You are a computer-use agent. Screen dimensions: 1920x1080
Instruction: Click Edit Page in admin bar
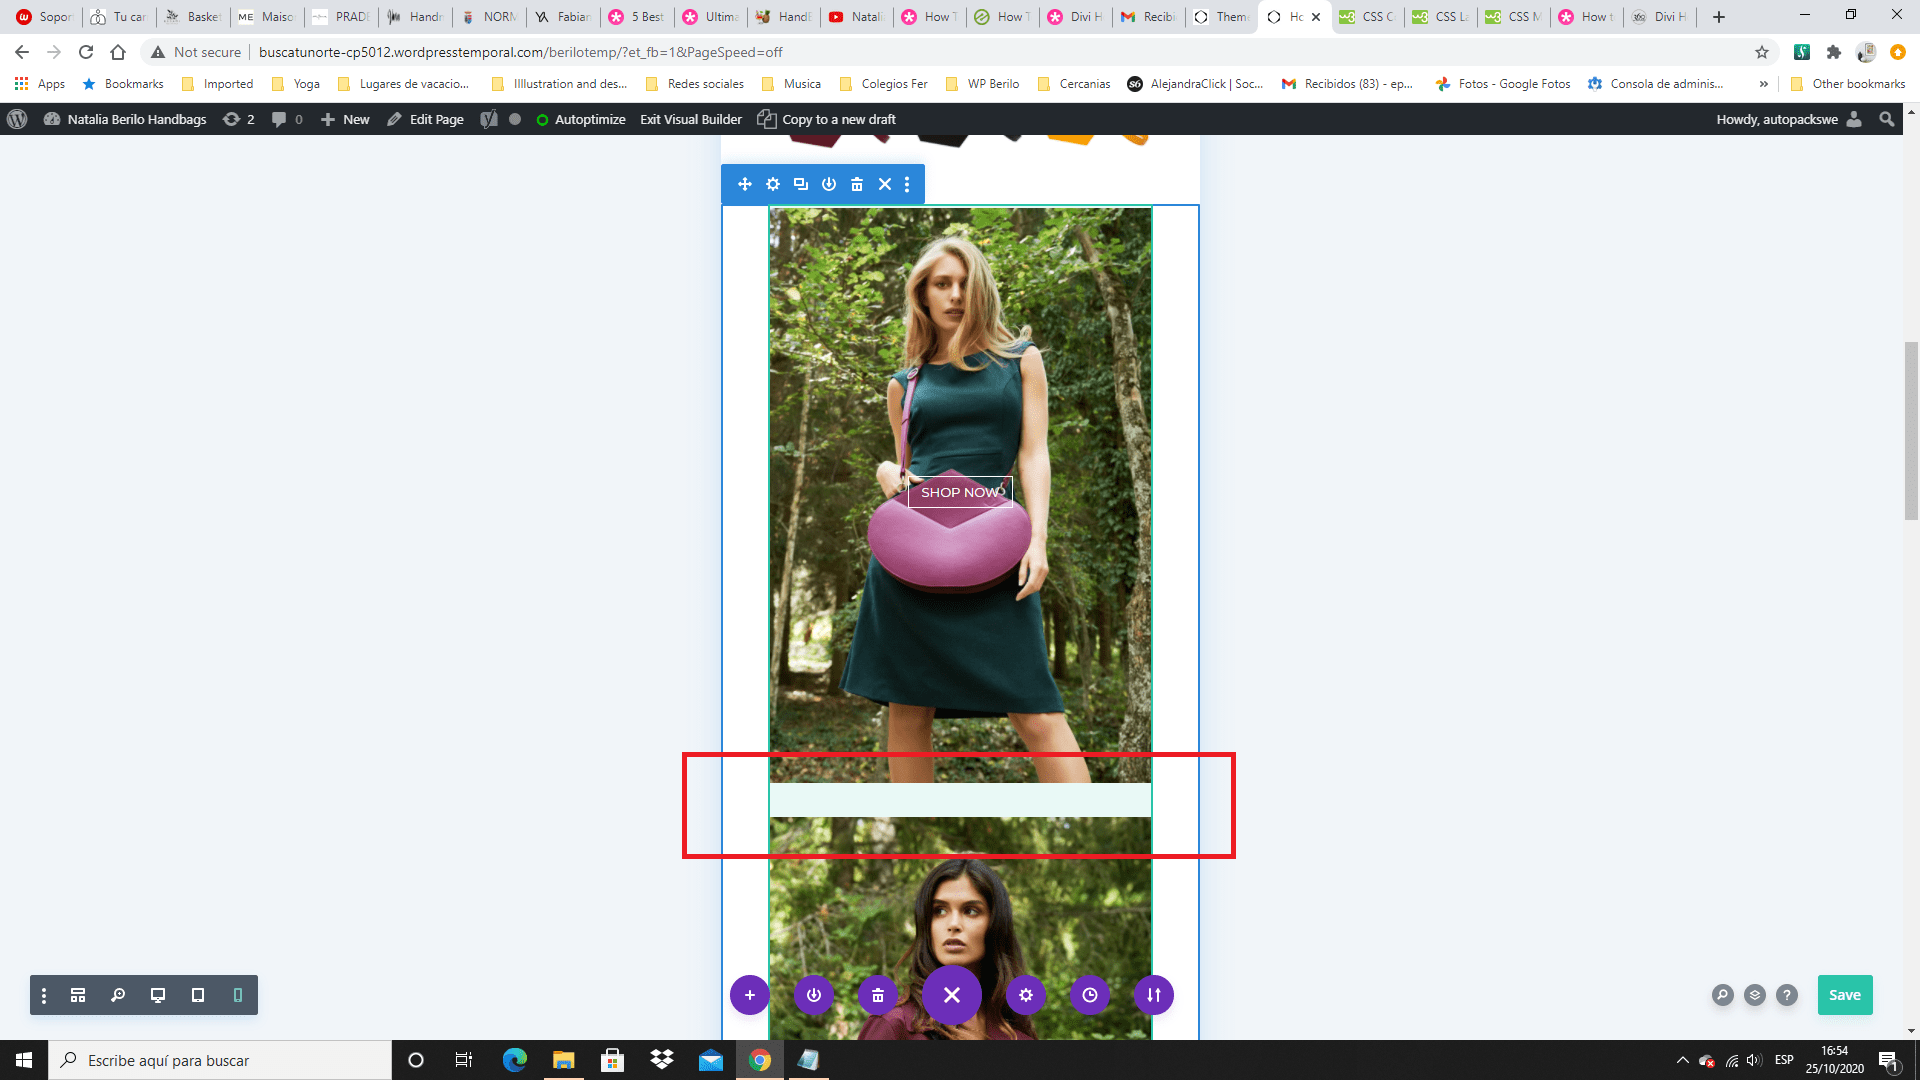click(x=425, y=119)
